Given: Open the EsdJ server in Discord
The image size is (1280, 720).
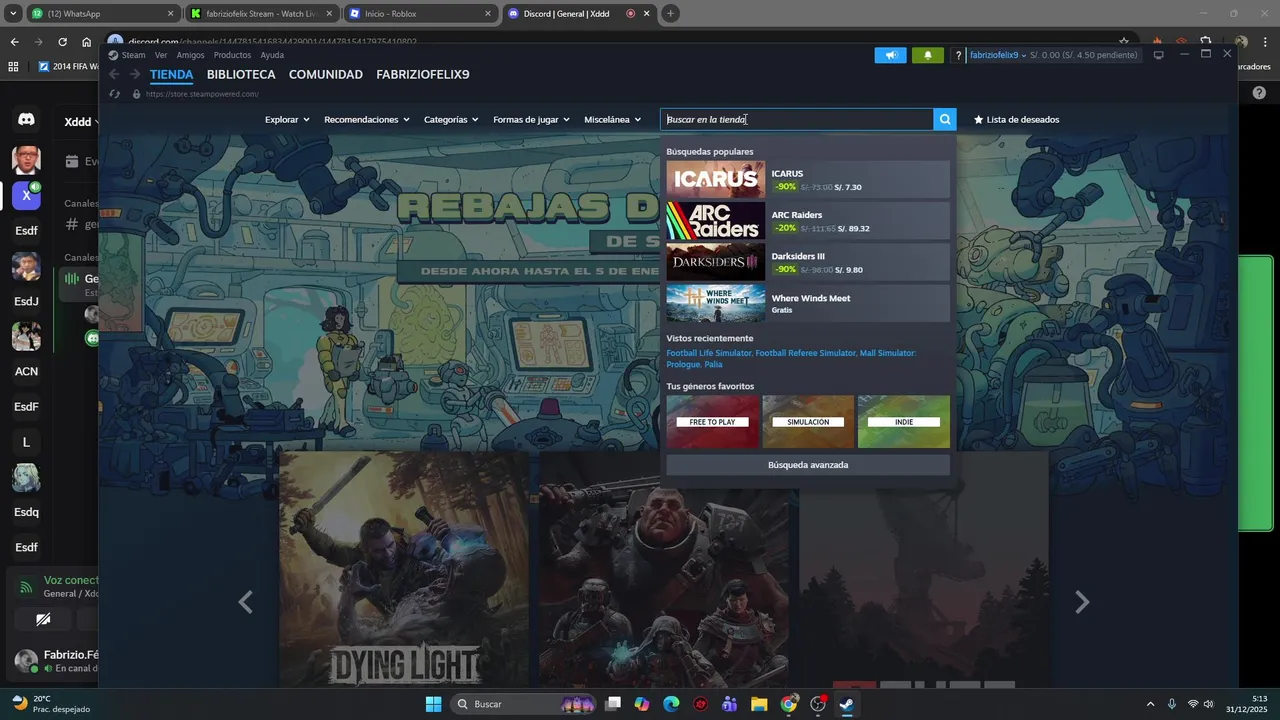Looking at the screenshot, I should [x=26, y=301].
